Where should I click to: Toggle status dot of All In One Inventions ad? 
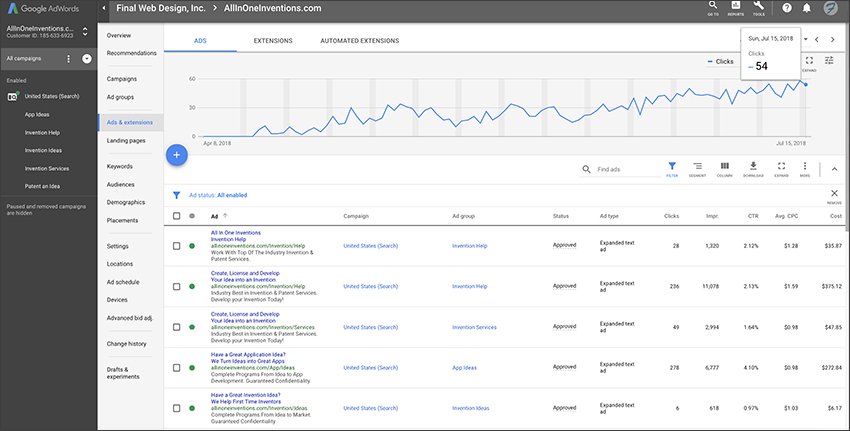pyautogui.click(x=192, y=246)
